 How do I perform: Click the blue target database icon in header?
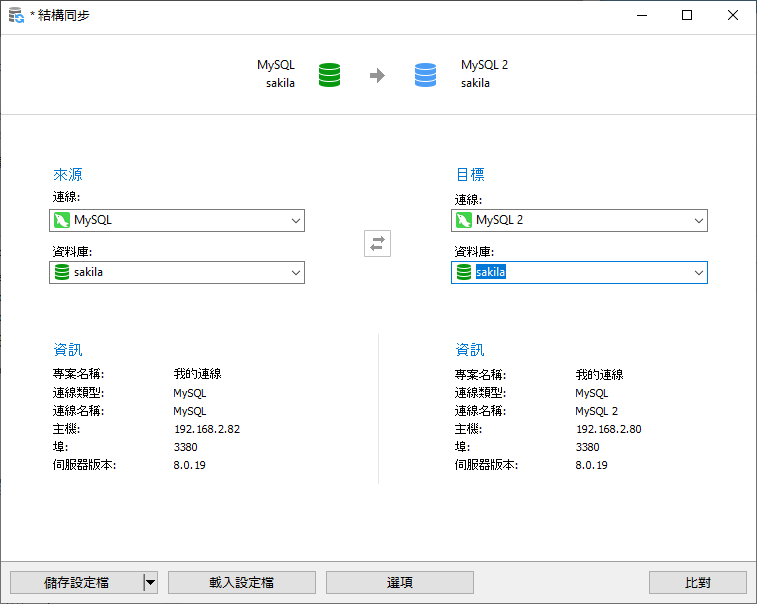[425, 75]
